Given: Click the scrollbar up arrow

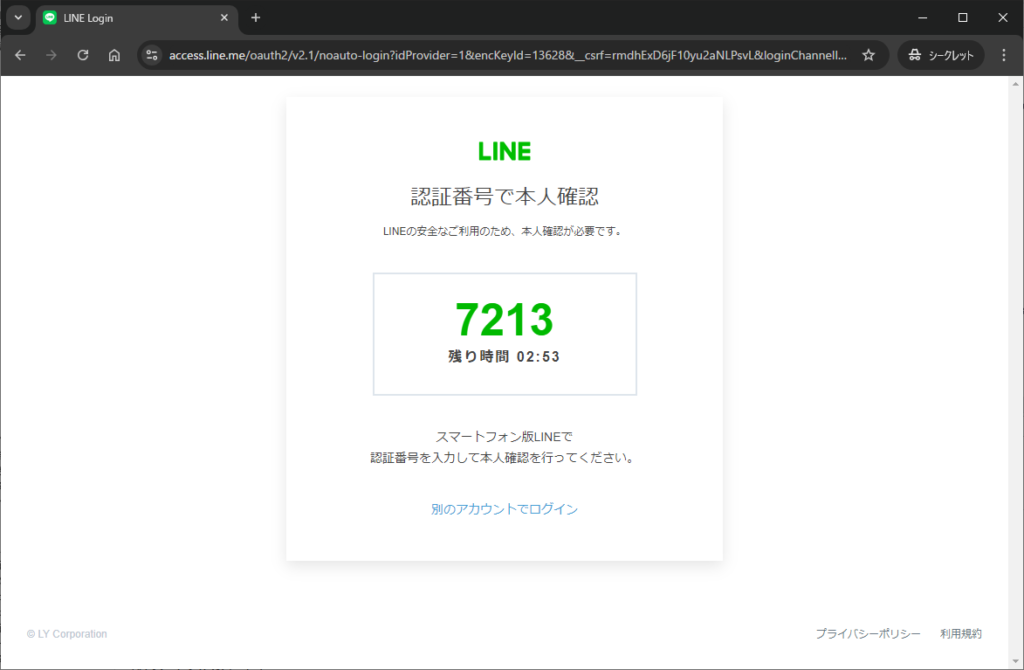Looking at the screenshot, I should point(1016,85).
